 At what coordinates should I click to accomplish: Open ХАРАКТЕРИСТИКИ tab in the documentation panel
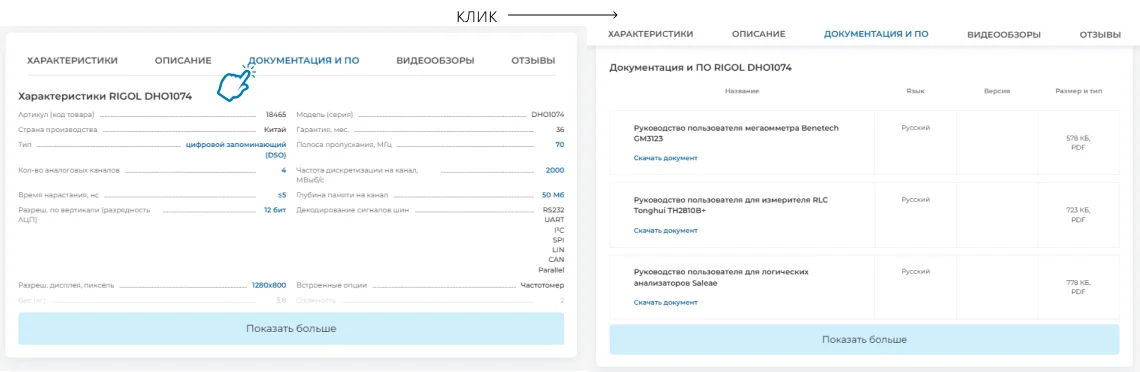650,34
